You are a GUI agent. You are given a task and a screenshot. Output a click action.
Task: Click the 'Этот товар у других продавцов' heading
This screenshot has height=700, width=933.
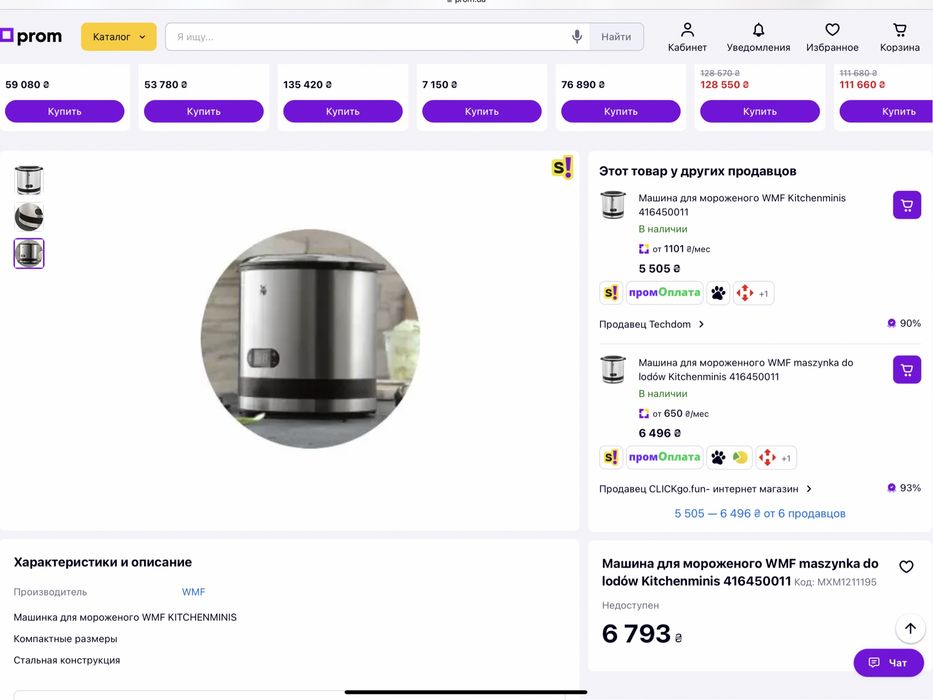(x=697, y=171)
